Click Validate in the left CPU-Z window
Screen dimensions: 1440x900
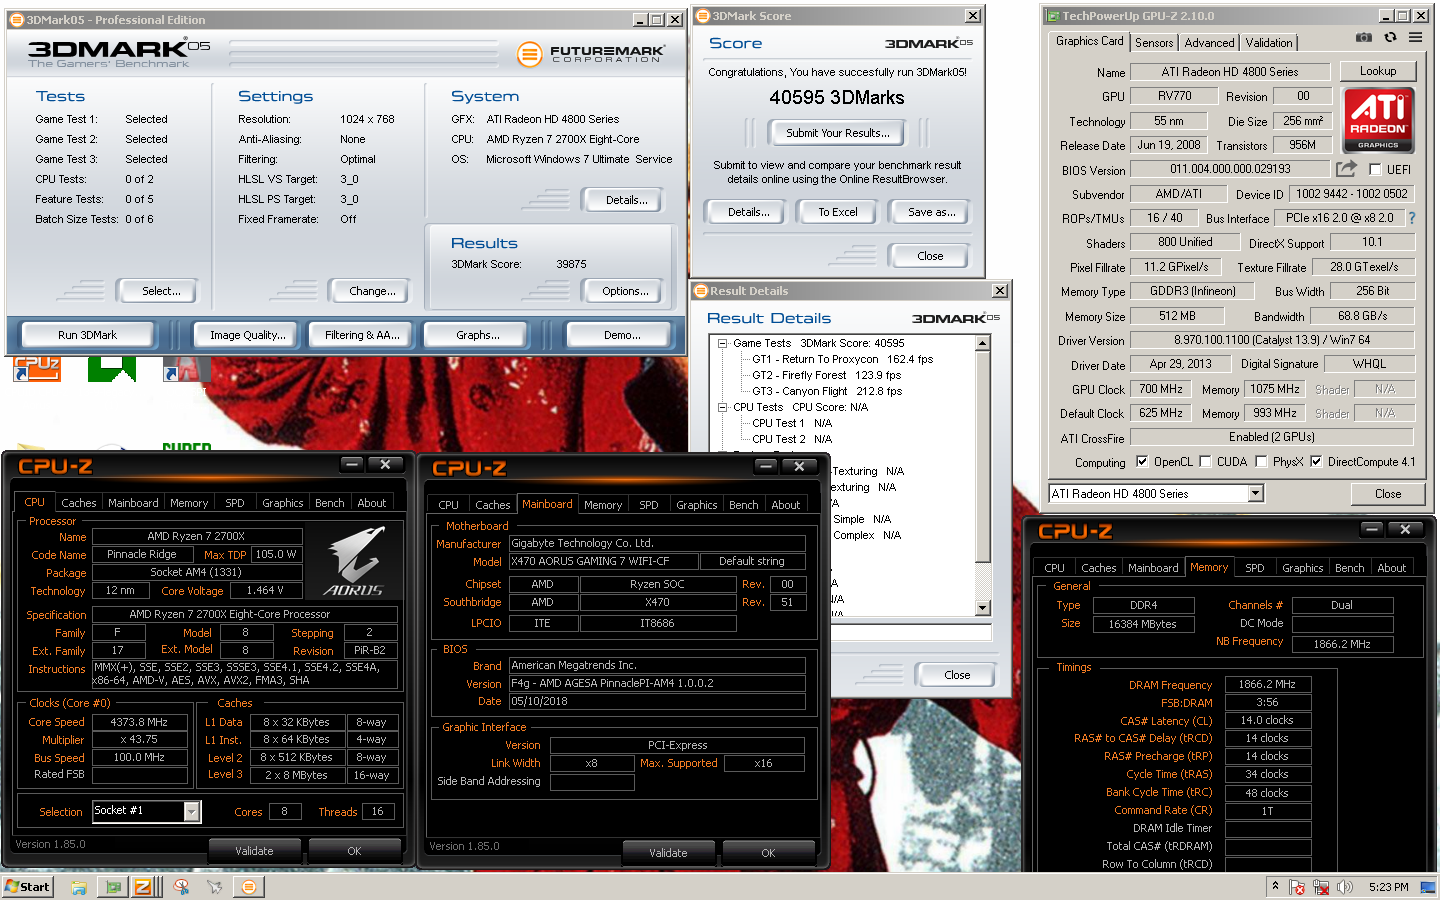pyautogui.click(x=254, y=851)
